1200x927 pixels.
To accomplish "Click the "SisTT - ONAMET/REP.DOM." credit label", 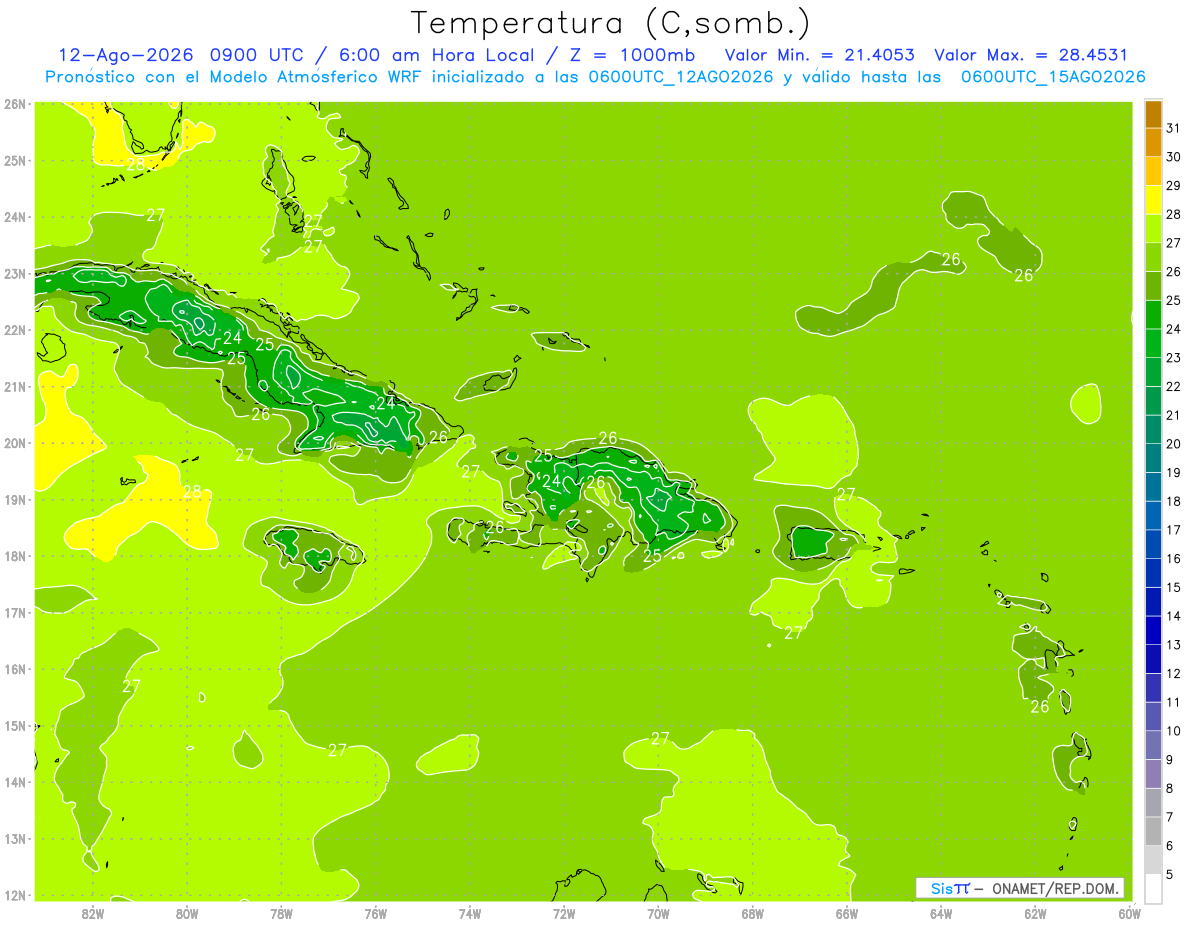I will coord(1020,888).
